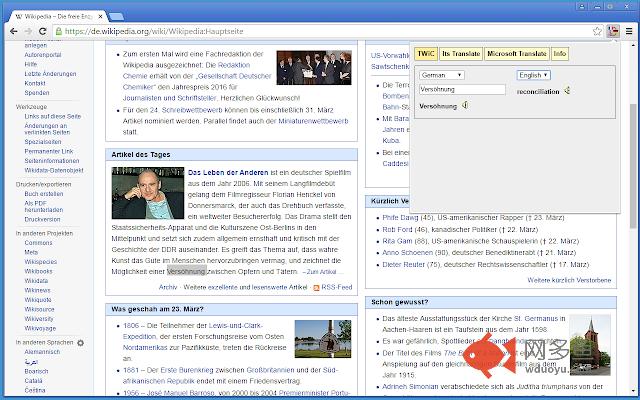Play pronunciation of bold Versöhnung
This screenshot has width=640, height=400.
(x=465, y=105)
